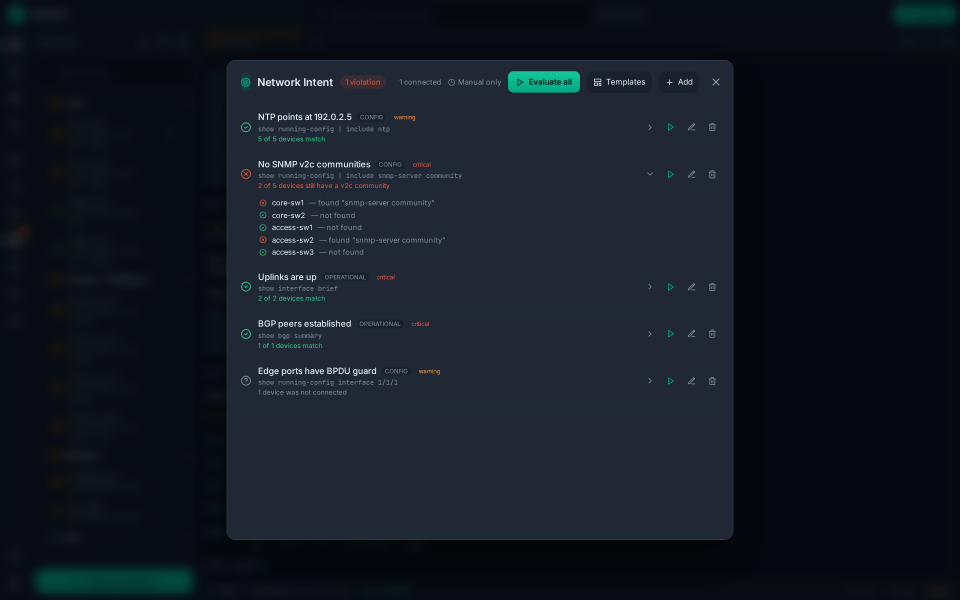Close the Network Intent dialog

[716, 82]
